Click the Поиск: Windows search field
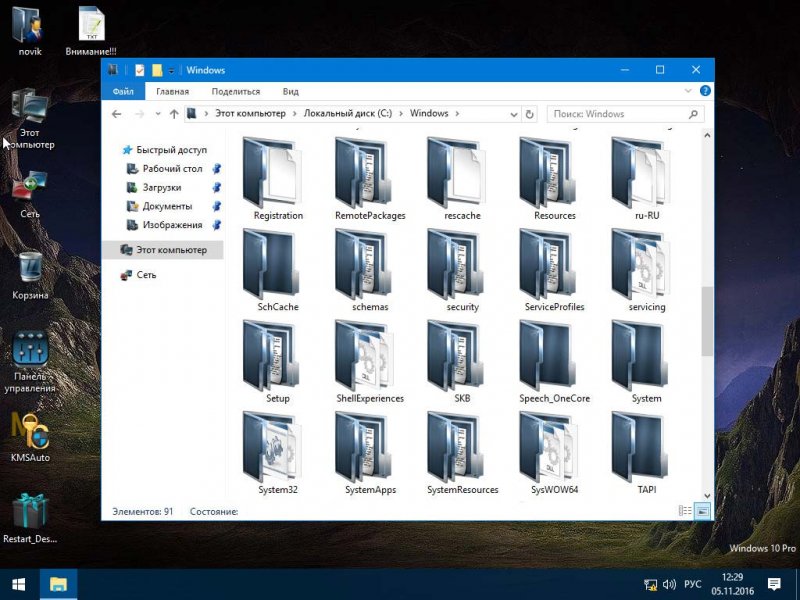 626,114
